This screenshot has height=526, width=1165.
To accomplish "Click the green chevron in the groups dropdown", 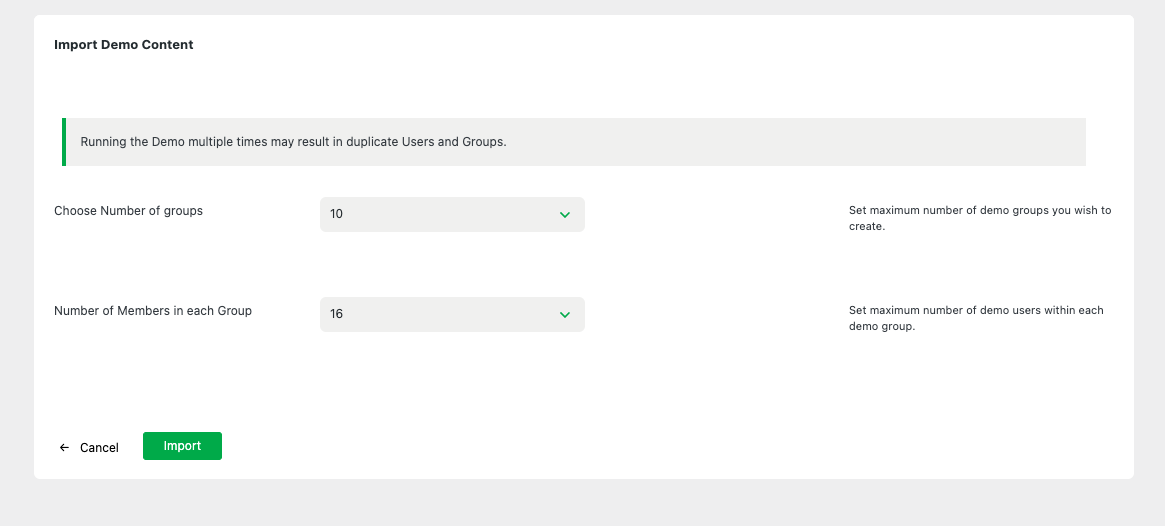I will 564,215.
